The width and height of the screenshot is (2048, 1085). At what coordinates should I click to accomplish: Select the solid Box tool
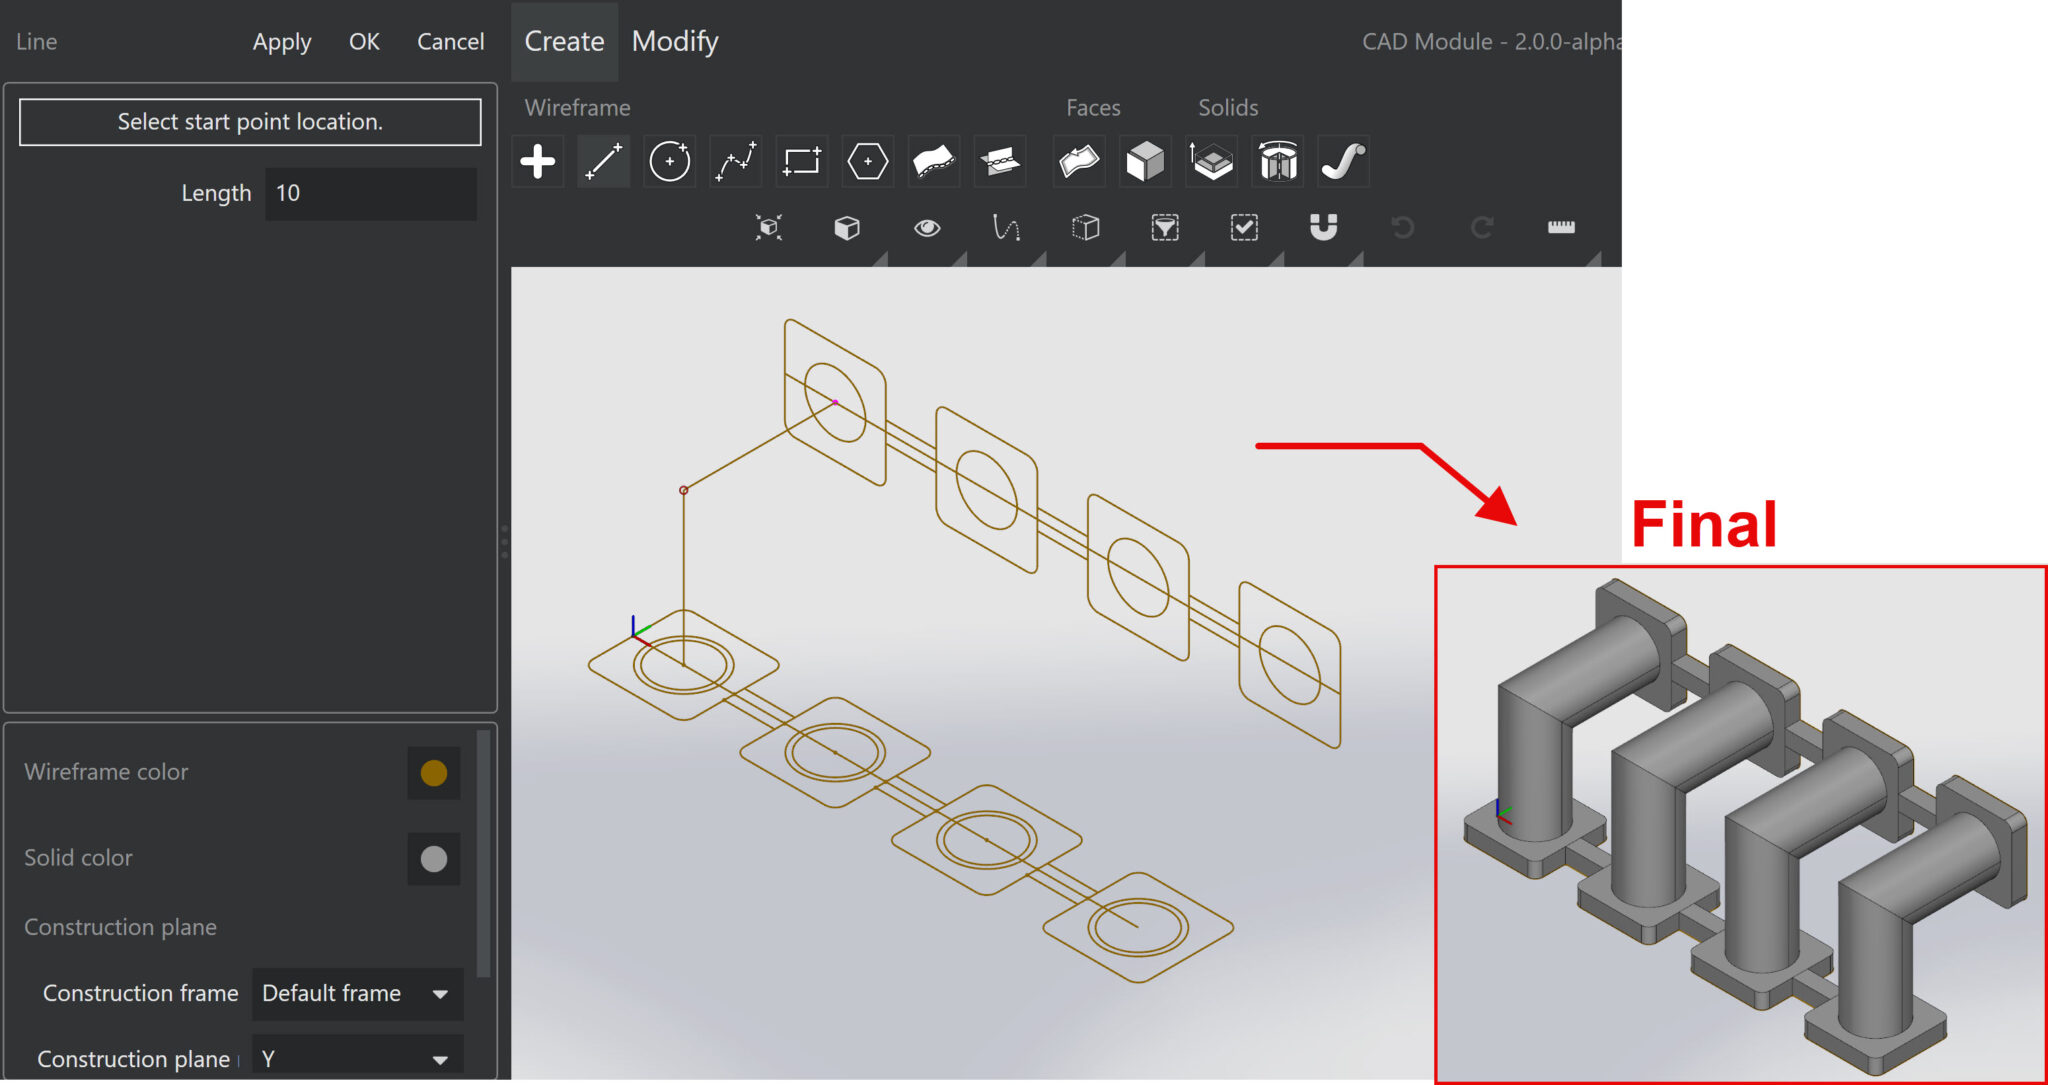[1146, 161]
